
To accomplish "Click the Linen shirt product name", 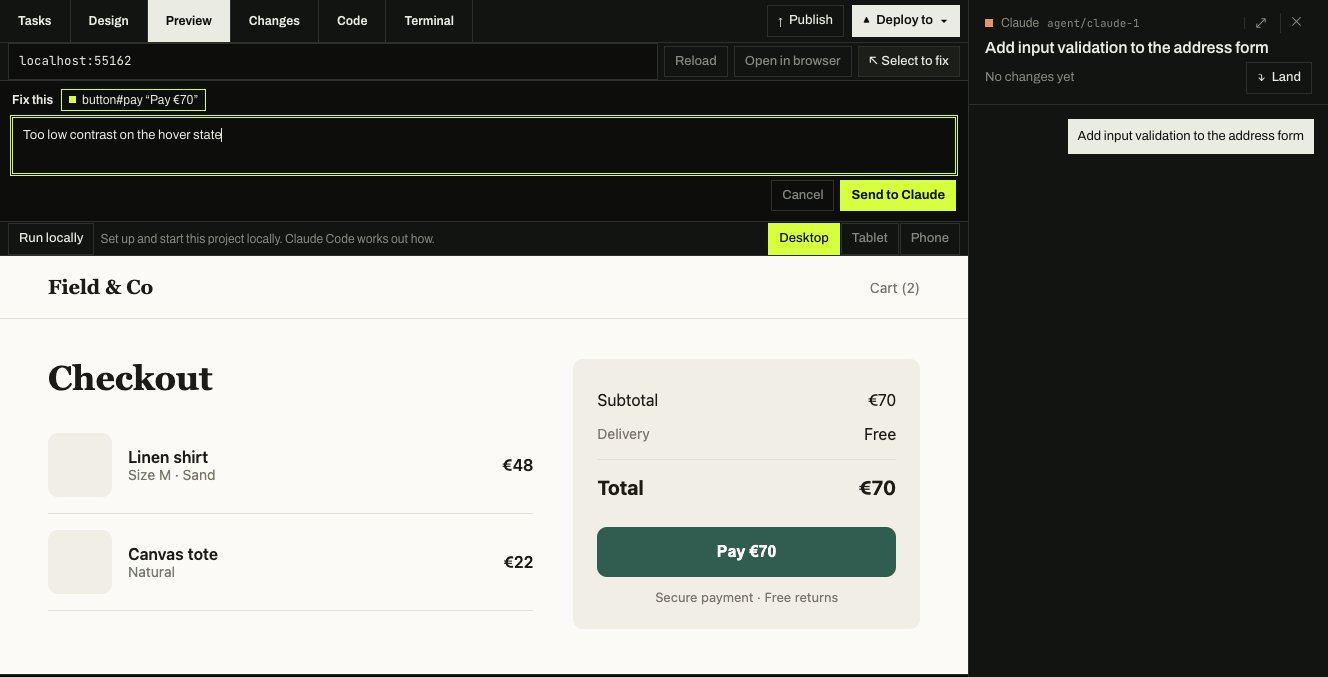I will 168,457.
